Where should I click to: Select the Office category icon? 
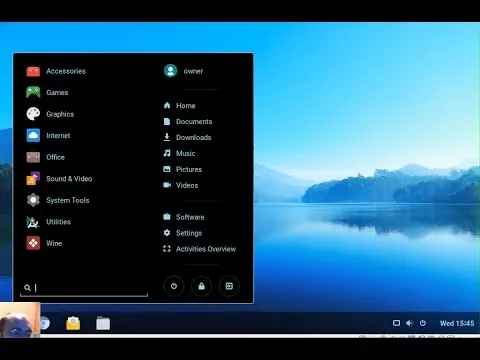pyautogui.click(x=33, y=157)
